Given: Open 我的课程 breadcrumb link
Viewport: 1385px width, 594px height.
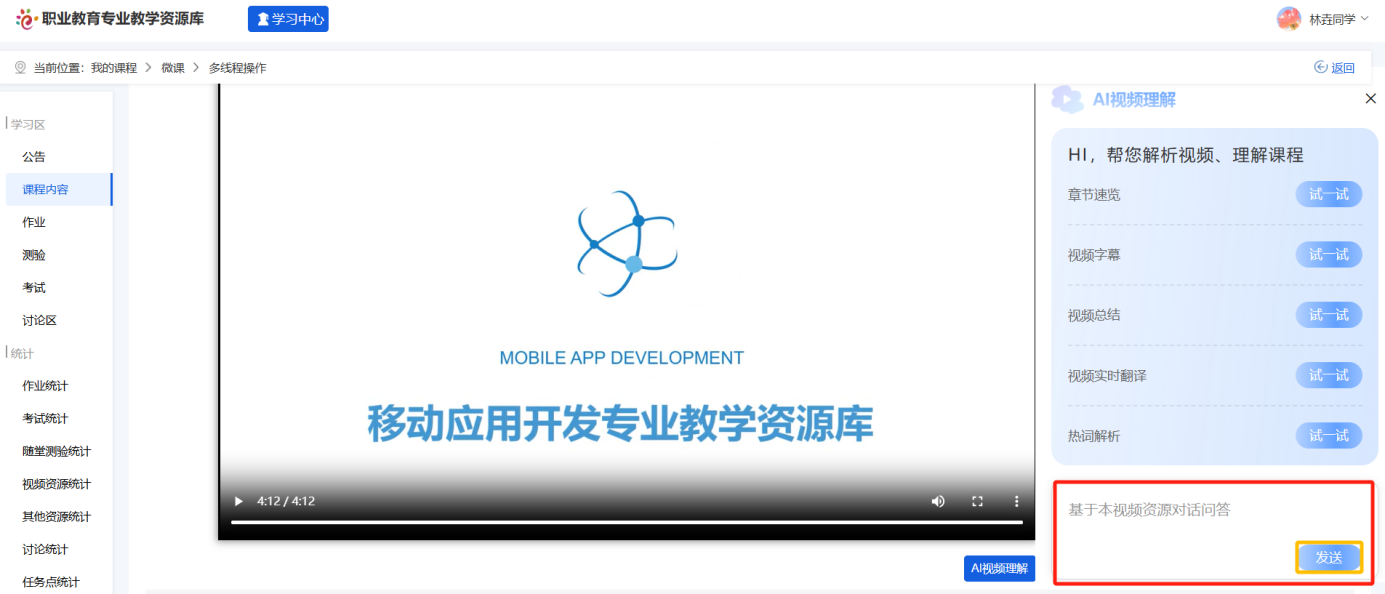Looking at the screenshot, I should (114, 68).
